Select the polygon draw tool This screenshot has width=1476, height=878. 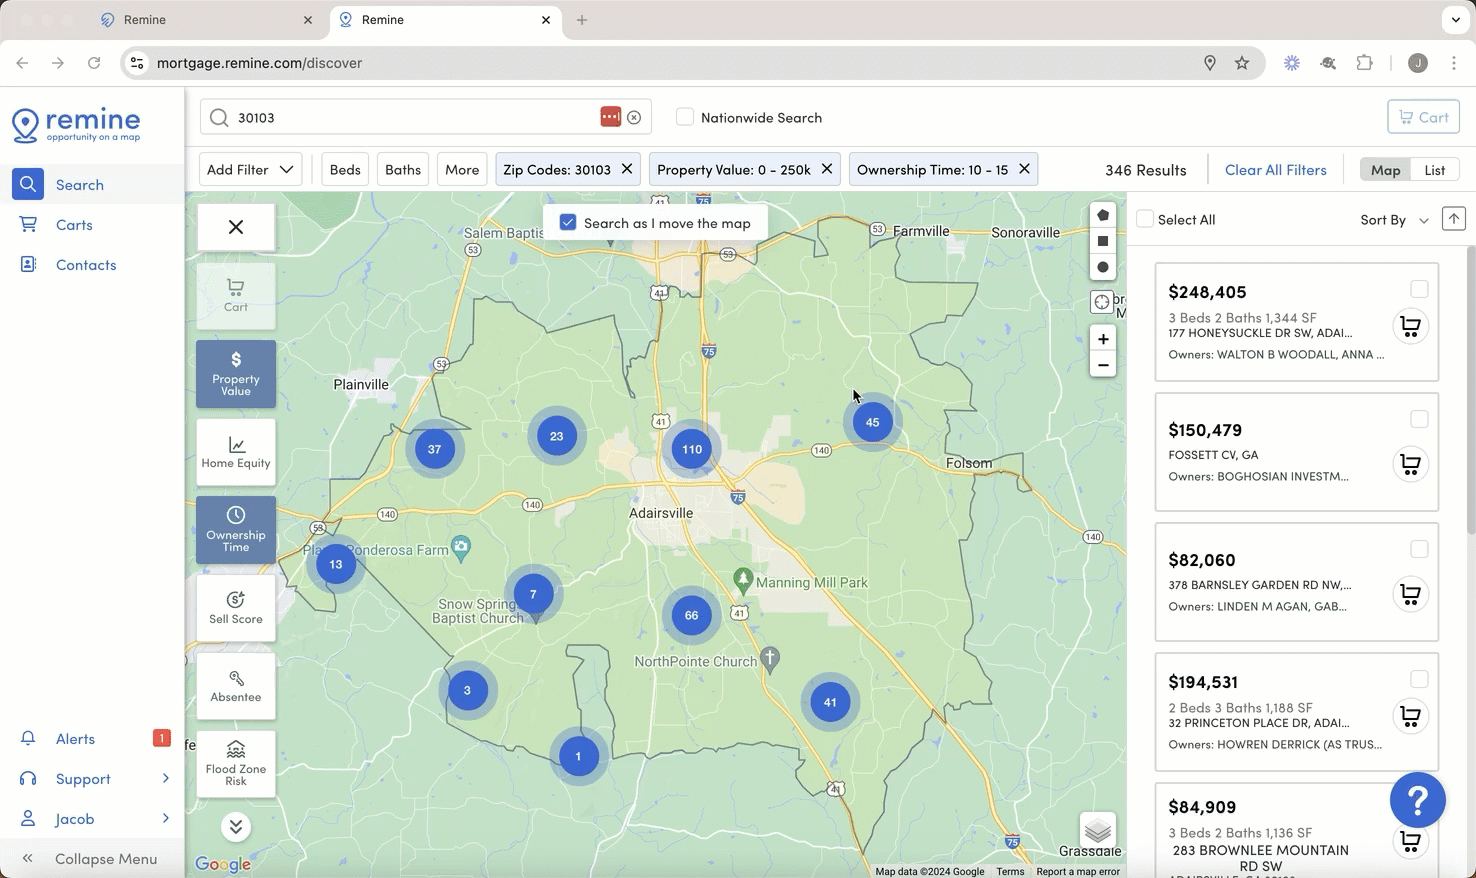(1102, 215)
